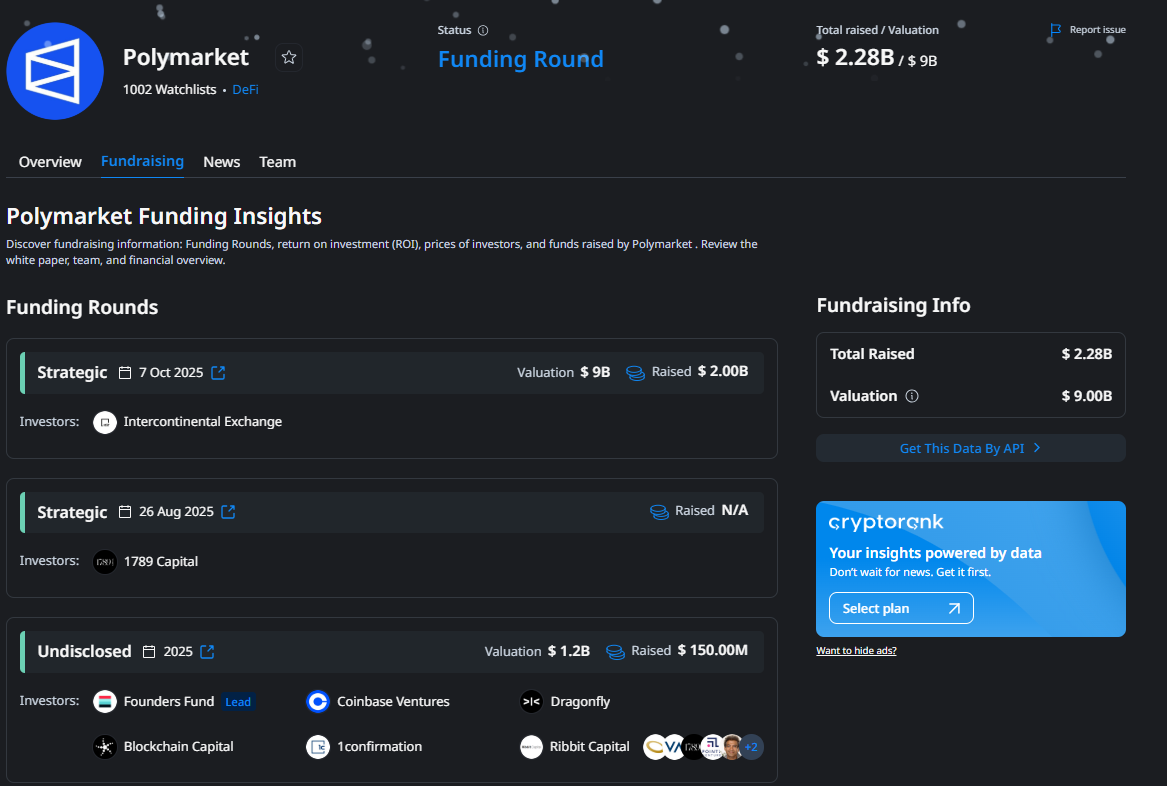The height and width of the screenshot is (786, 1167).
Task: Open external link for 7 Oct 2025 round
Action: (218, 373)
